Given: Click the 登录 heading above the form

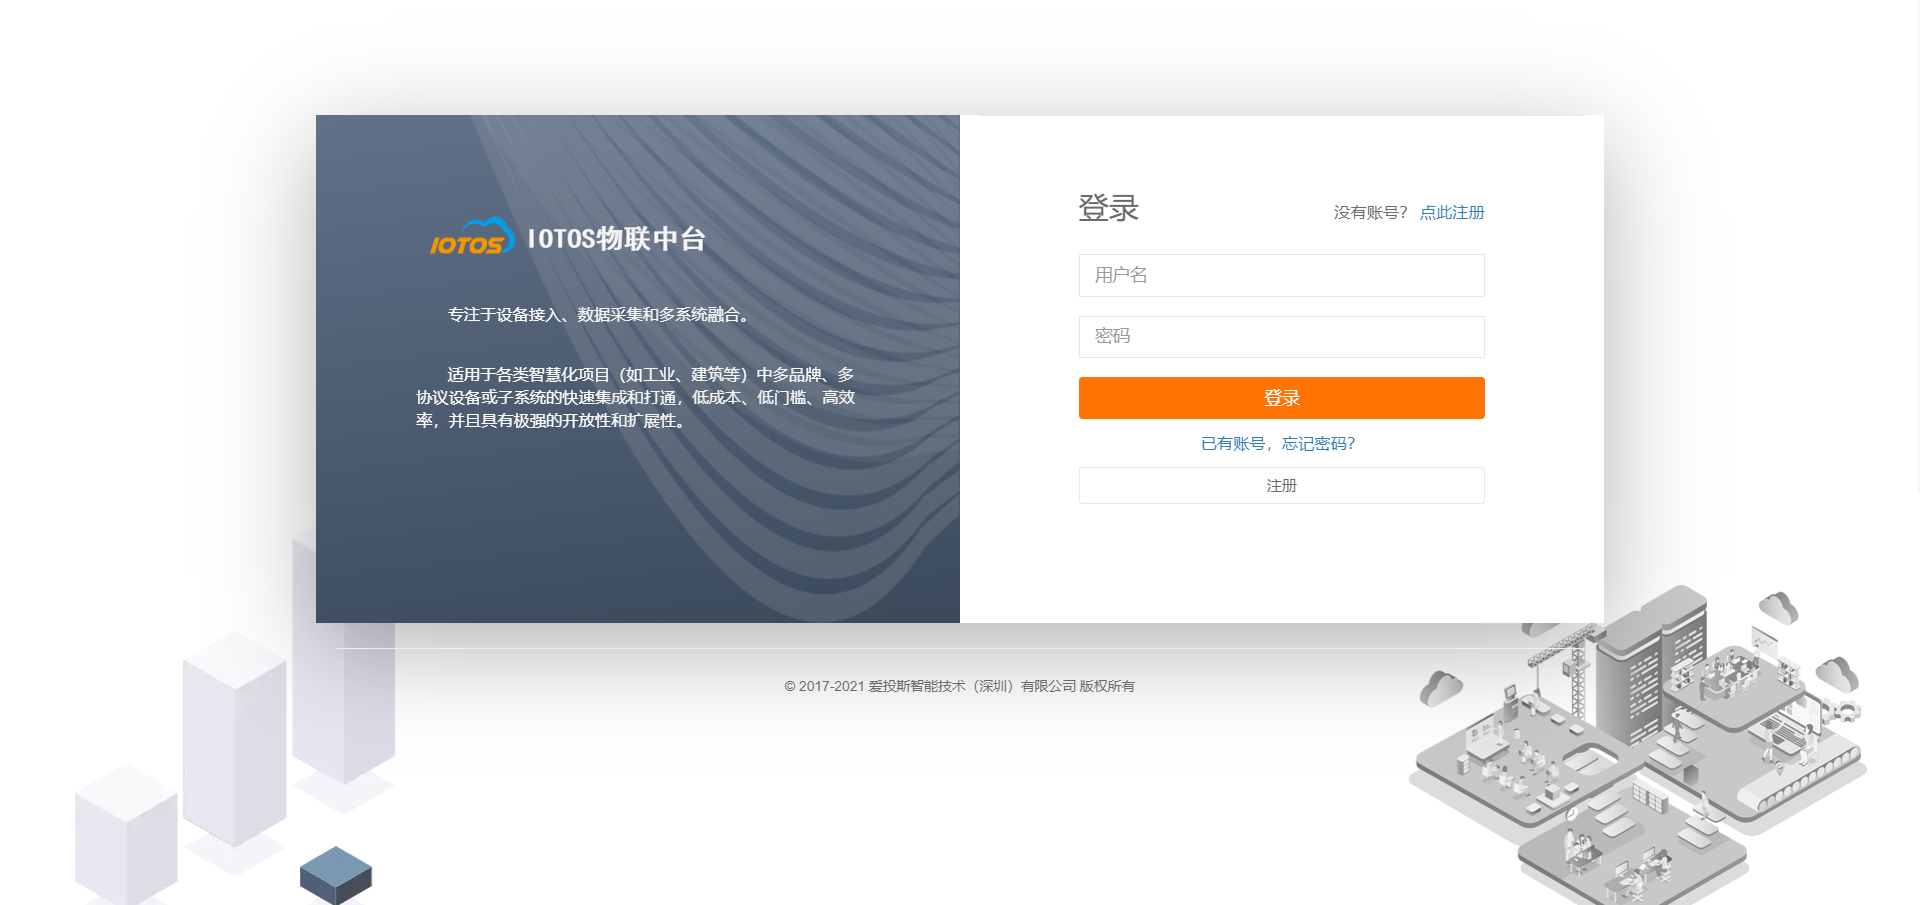Looking at the screenshot, I should click(x=1108, y=208).
